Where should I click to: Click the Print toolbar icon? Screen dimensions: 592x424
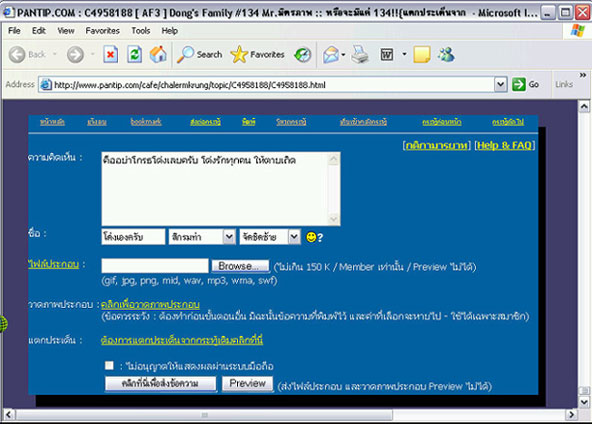click(359, 54)
